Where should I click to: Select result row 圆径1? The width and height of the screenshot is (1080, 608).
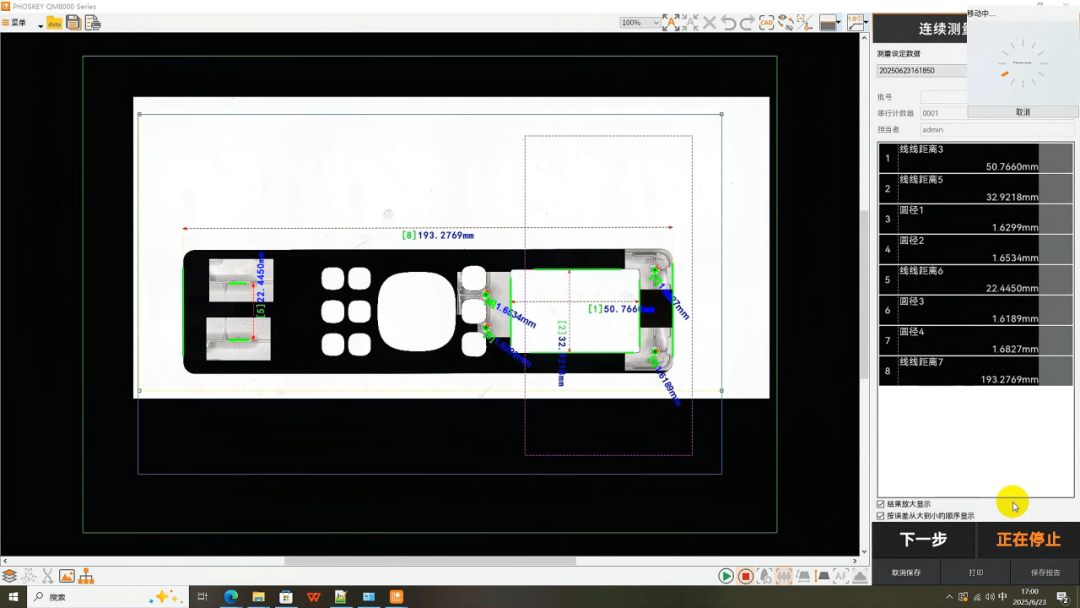975,218
